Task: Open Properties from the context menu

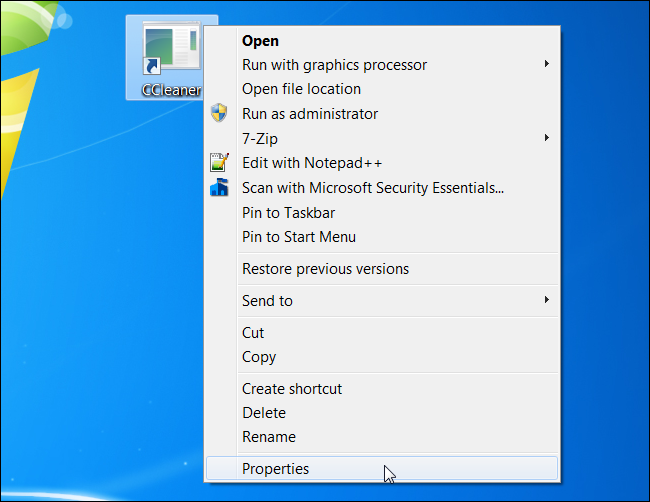Action: [275, 468]
